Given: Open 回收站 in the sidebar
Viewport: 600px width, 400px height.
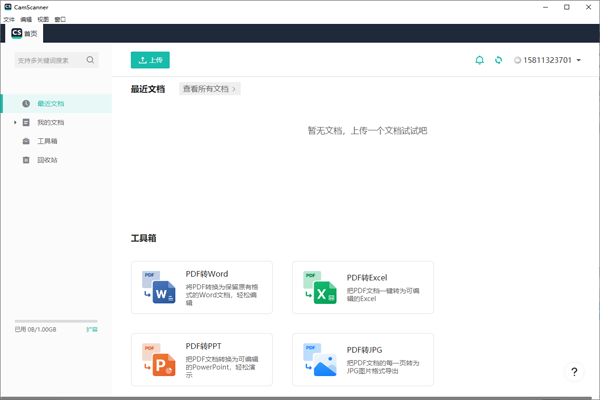Looking at the screenshot, I should (48, 160).
